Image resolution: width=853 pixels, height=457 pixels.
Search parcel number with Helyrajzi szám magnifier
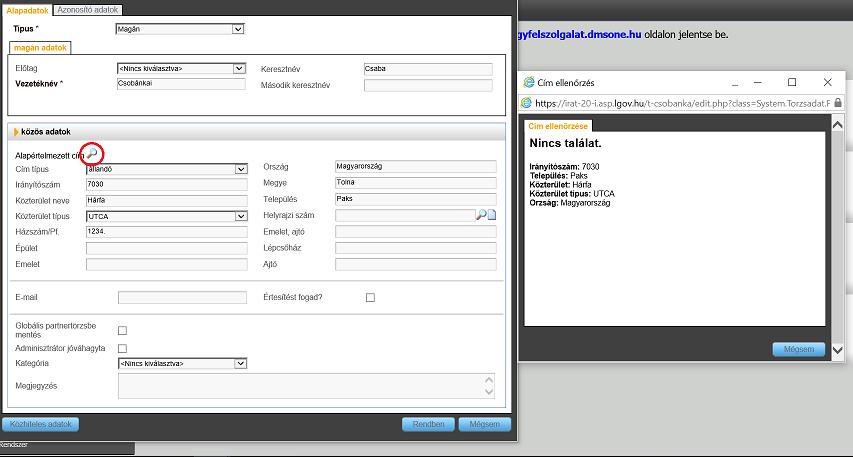pos(480,215)
